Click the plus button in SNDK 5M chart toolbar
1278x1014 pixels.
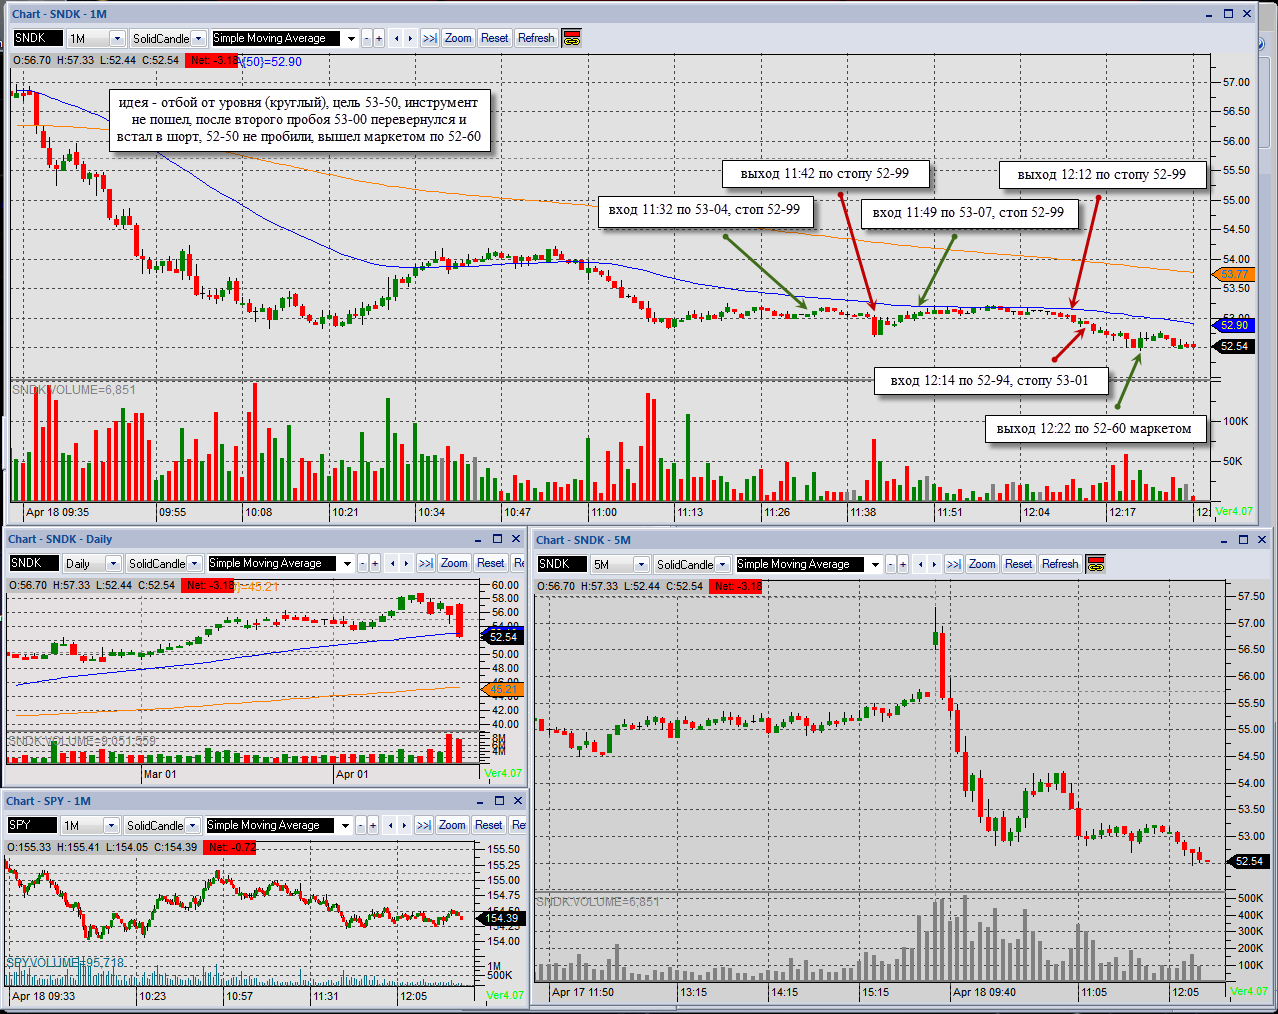[x=903, y=564]
